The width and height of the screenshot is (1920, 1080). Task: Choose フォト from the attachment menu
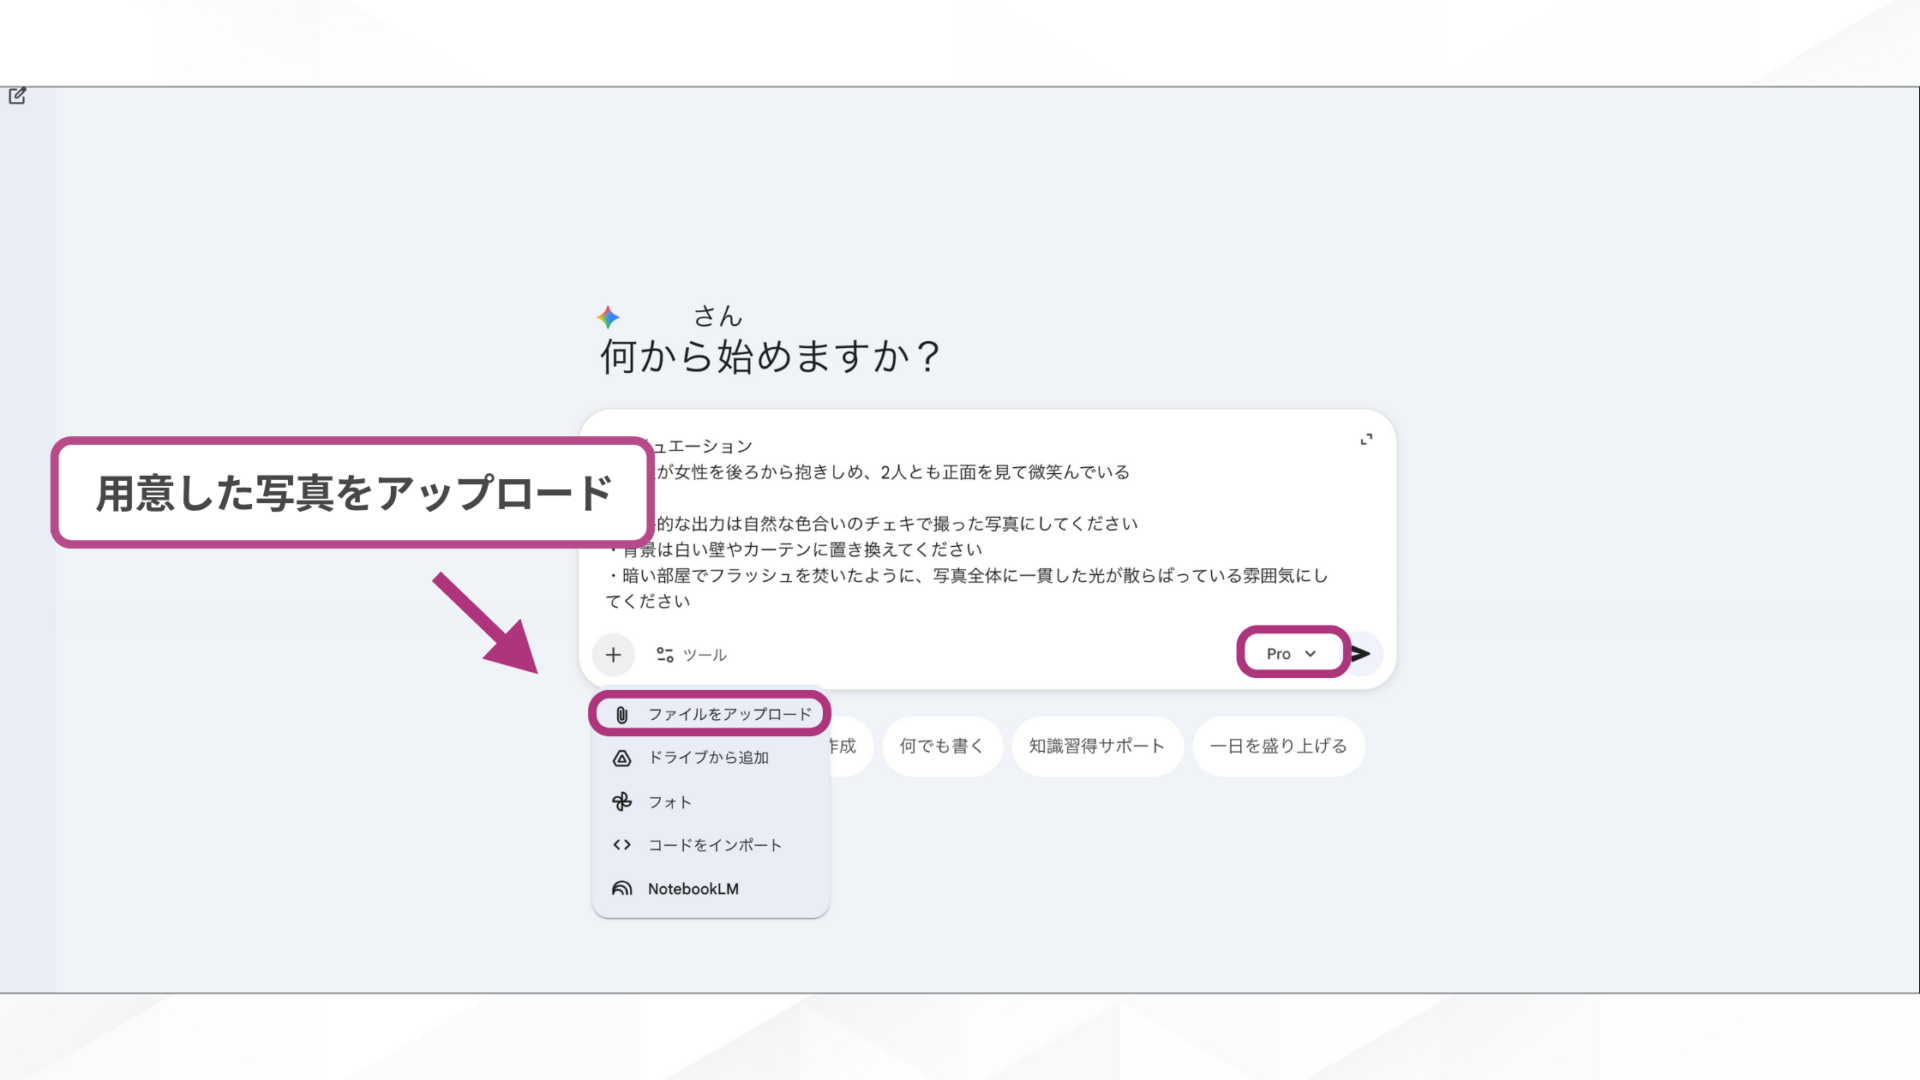click(x=672, y=801)
